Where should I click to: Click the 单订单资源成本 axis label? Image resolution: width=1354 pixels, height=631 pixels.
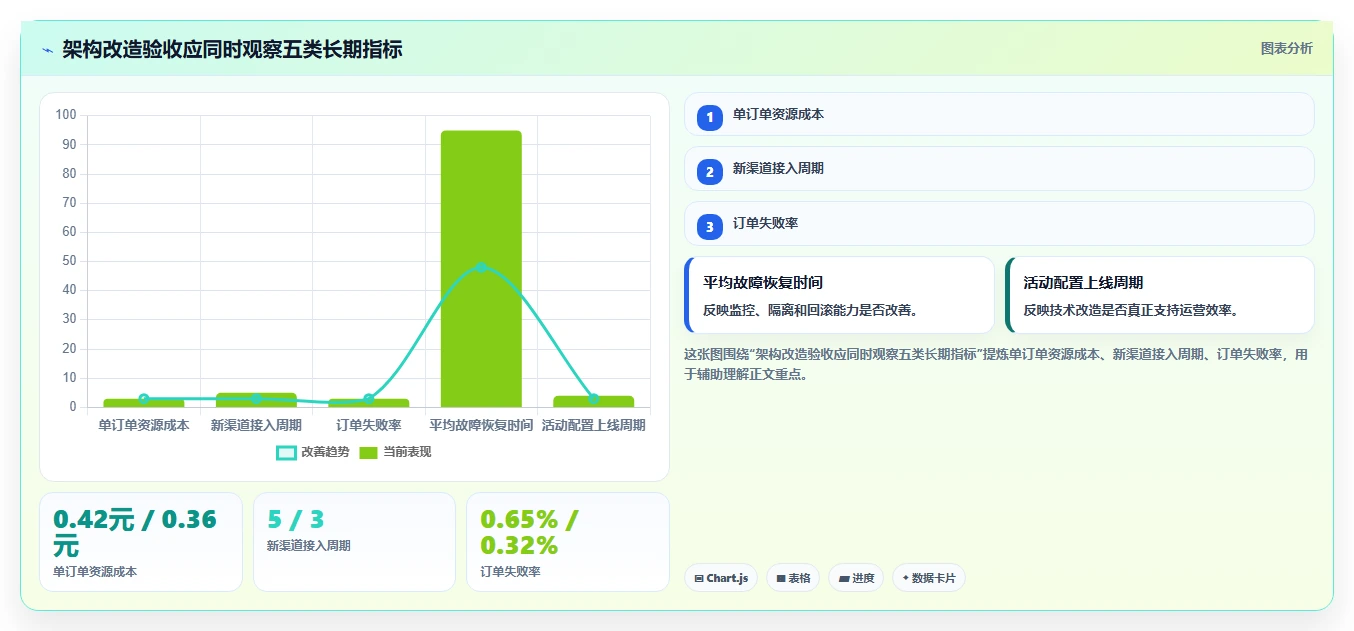click(x=144, y=425)
